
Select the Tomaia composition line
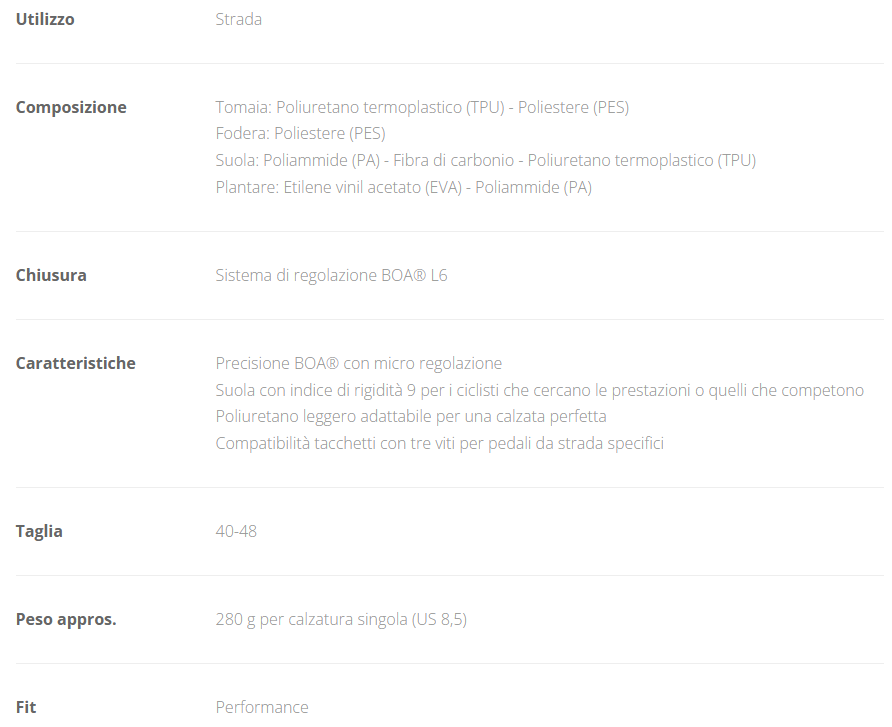pos(422,107)
